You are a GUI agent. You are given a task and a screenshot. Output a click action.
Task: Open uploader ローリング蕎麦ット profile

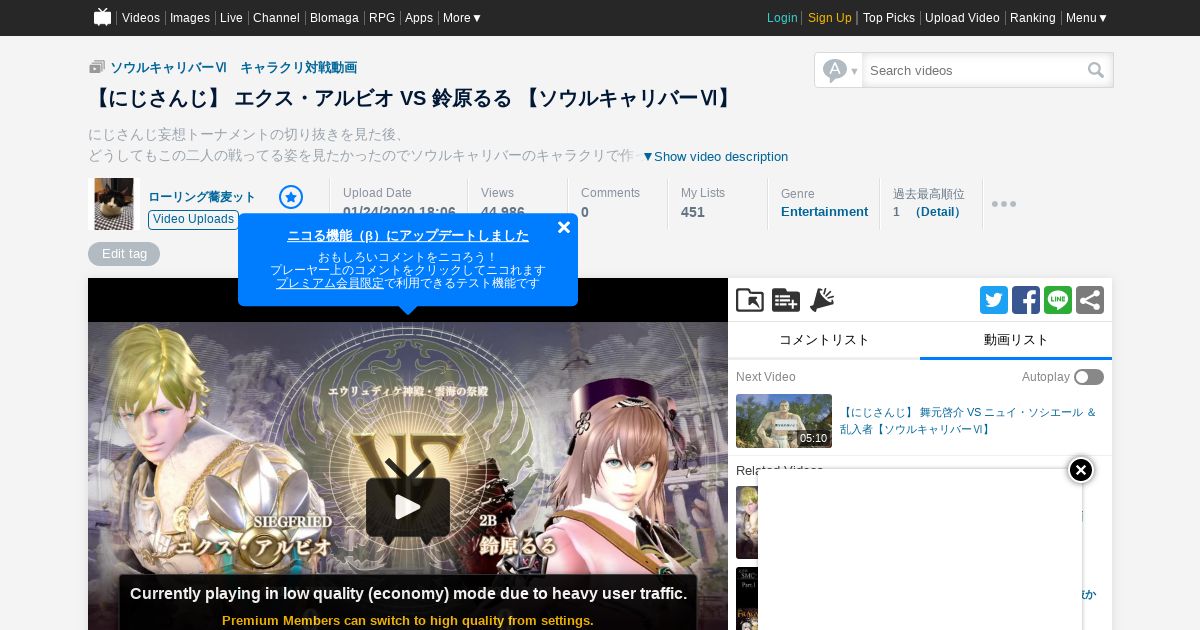coord(202,197)
